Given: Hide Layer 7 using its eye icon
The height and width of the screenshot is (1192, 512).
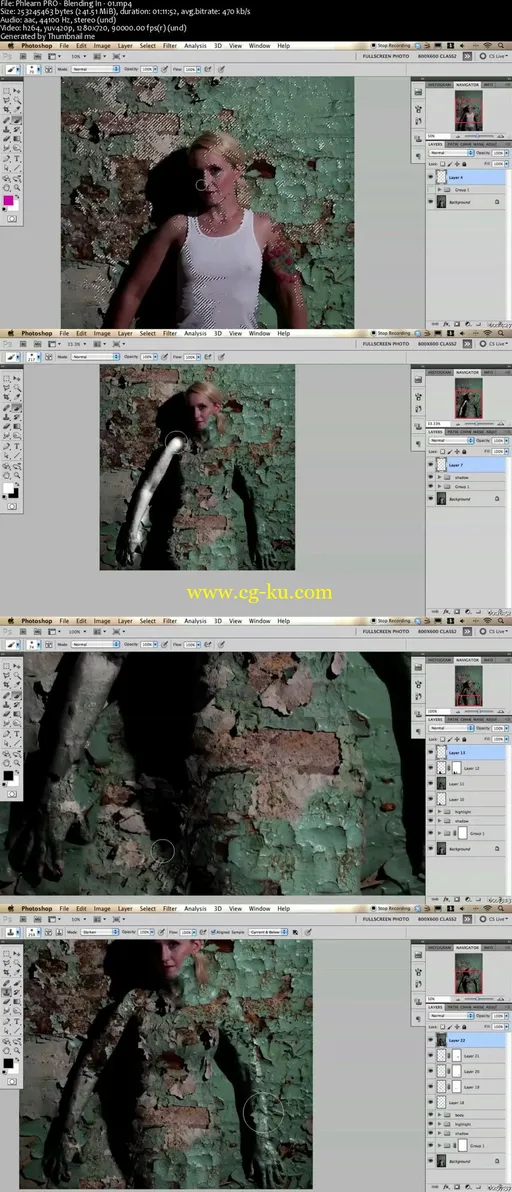Looking at the screenshot, I should [431, 464].
